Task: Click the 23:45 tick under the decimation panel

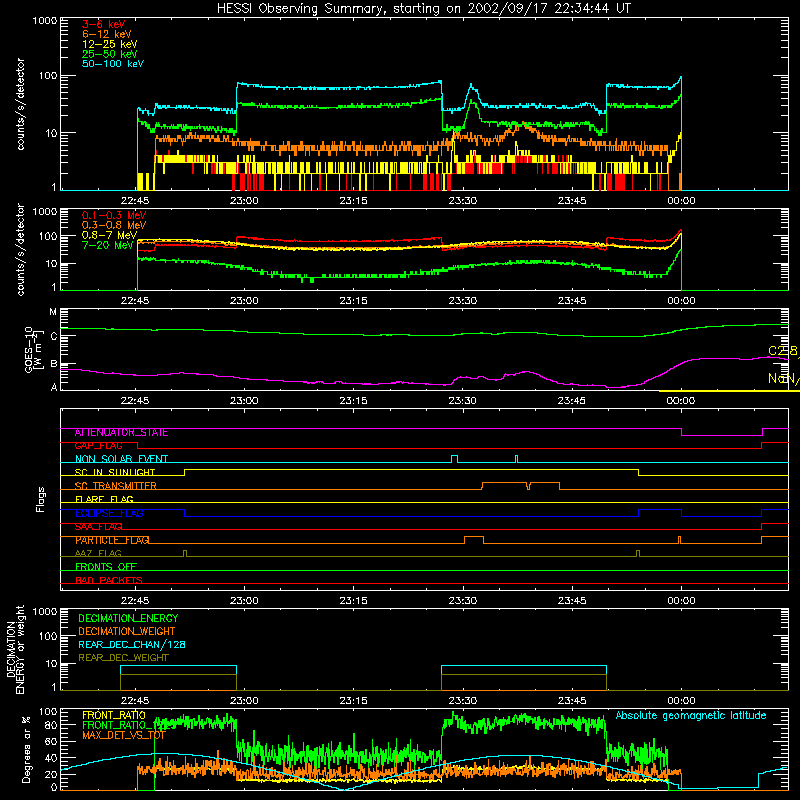Action: click(x=571, y=701)
